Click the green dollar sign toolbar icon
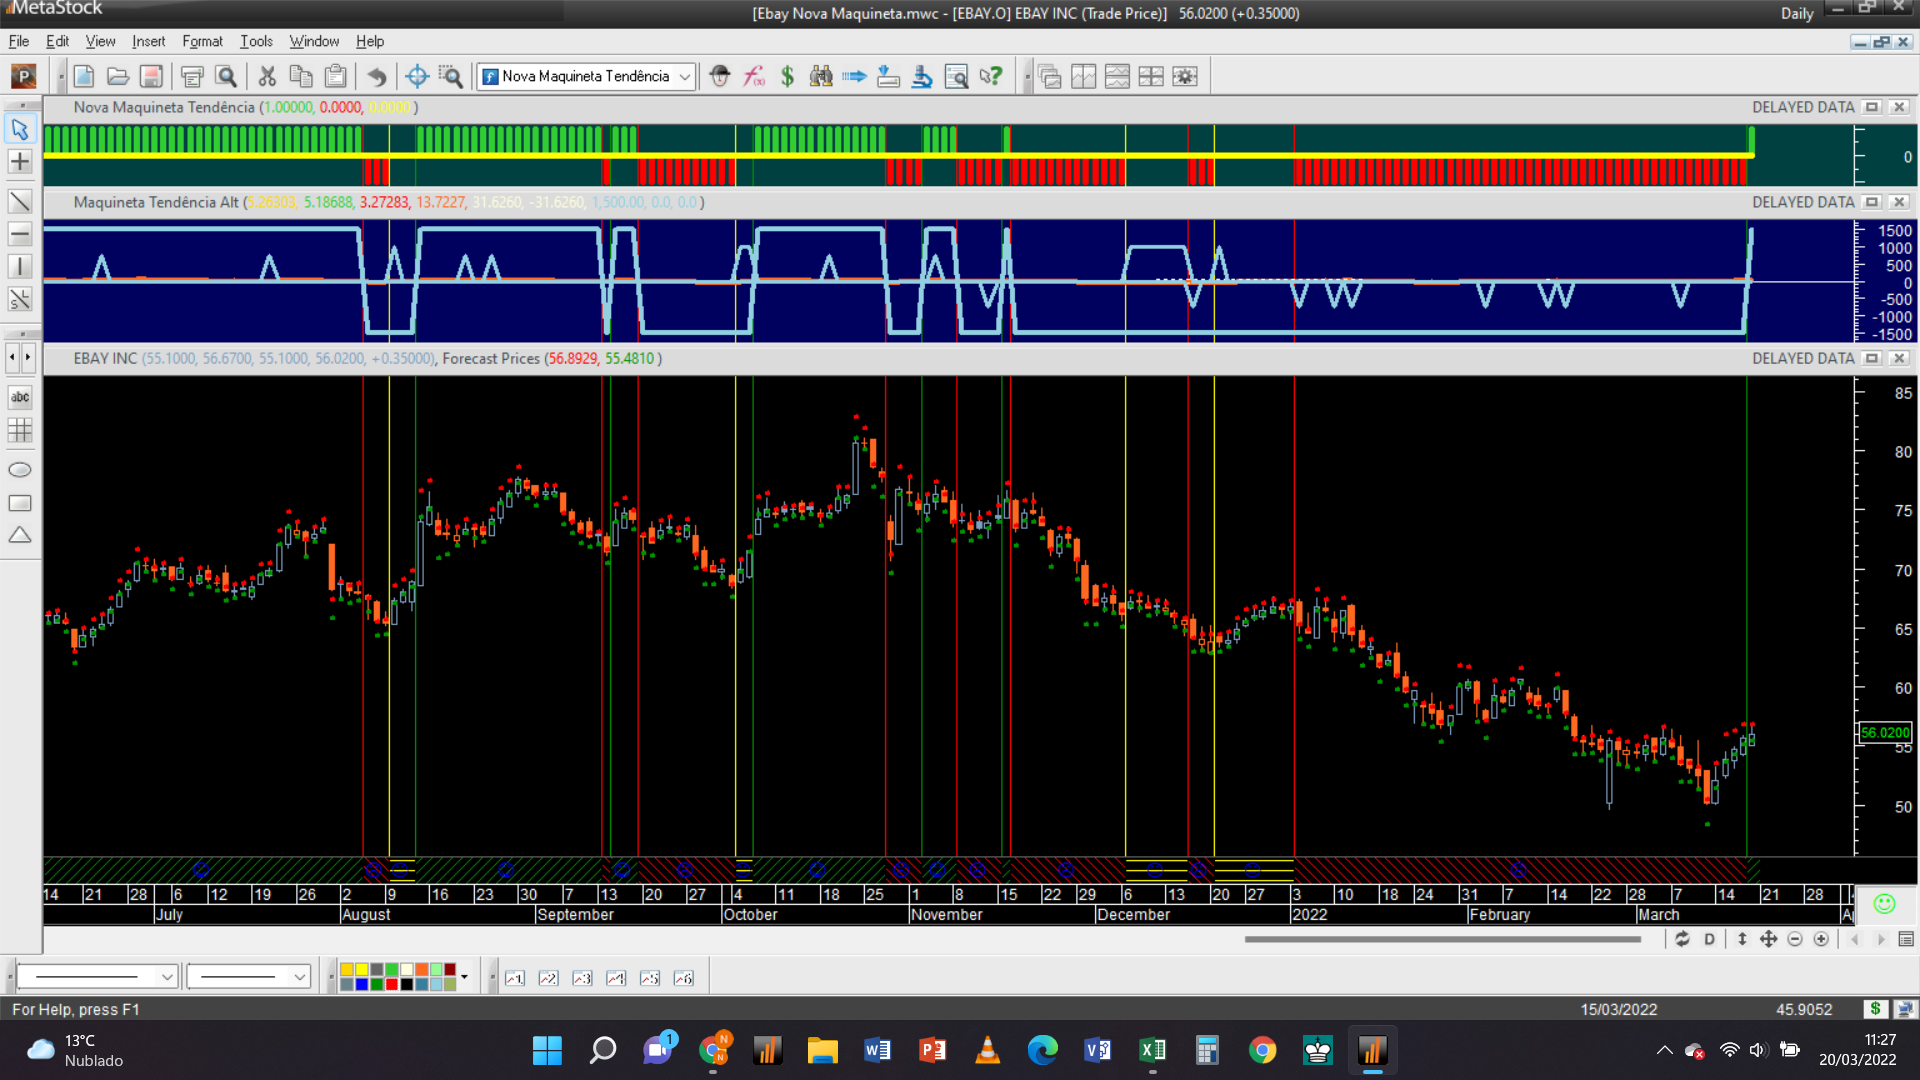The width and height of the screenshot is (1920, 1080). (x=787, y=76)
